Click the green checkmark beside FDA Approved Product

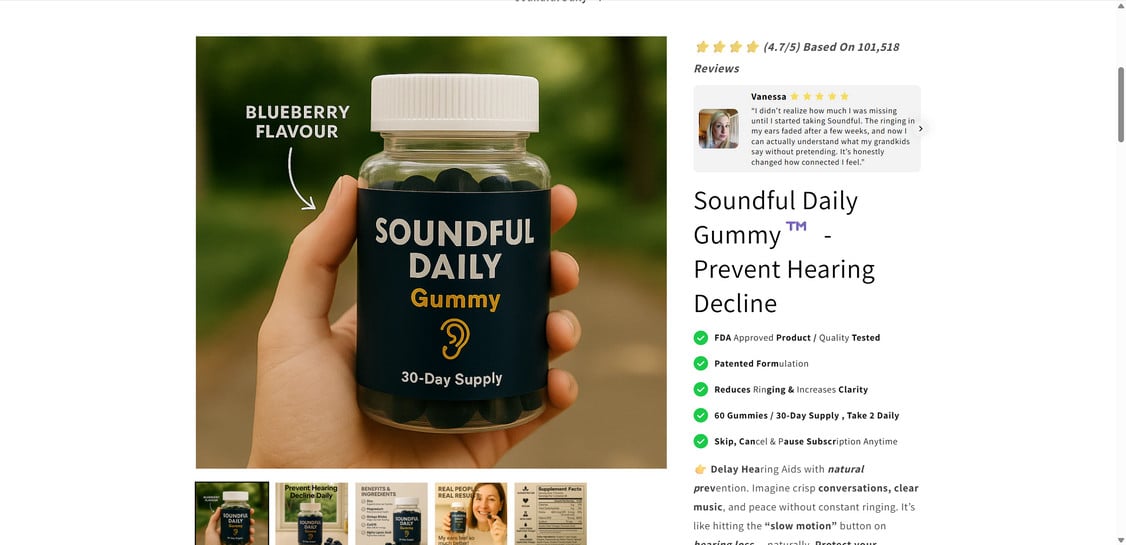[x=701, y=337]
